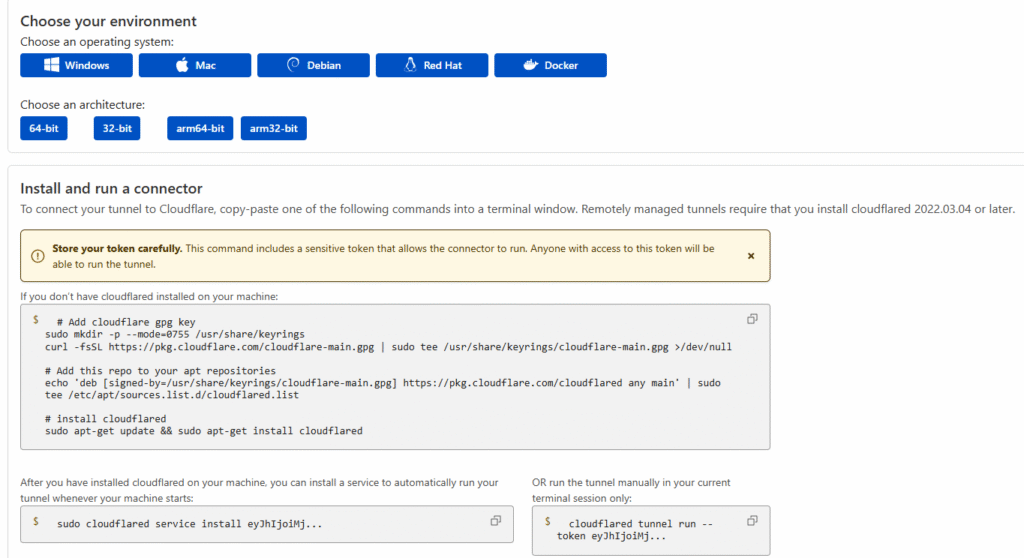Click the 'sudo apt-get update' command line
The image size is (1024, 558).
(204, 431)
